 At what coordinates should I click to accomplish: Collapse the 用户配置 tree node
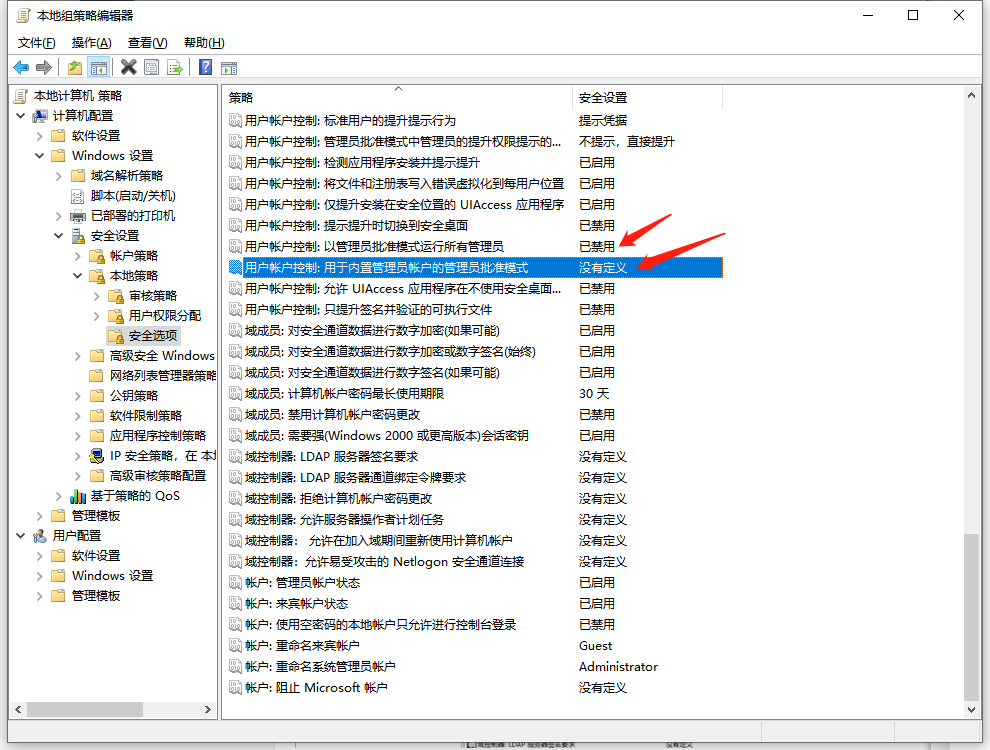point(21,535)
